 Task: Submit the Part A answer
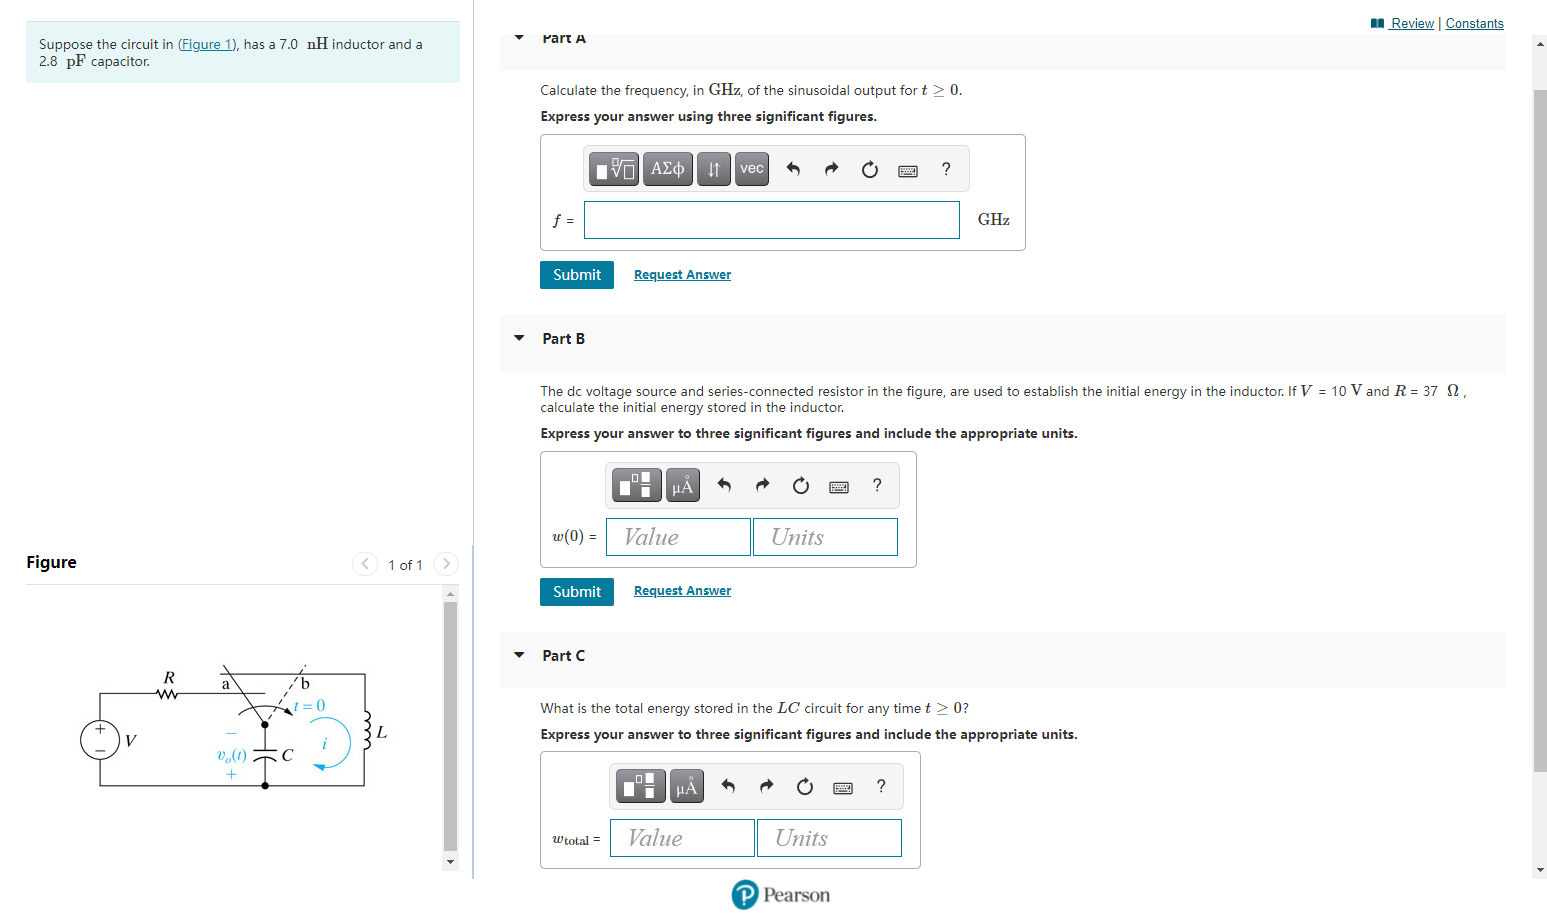tap(577, 274)
